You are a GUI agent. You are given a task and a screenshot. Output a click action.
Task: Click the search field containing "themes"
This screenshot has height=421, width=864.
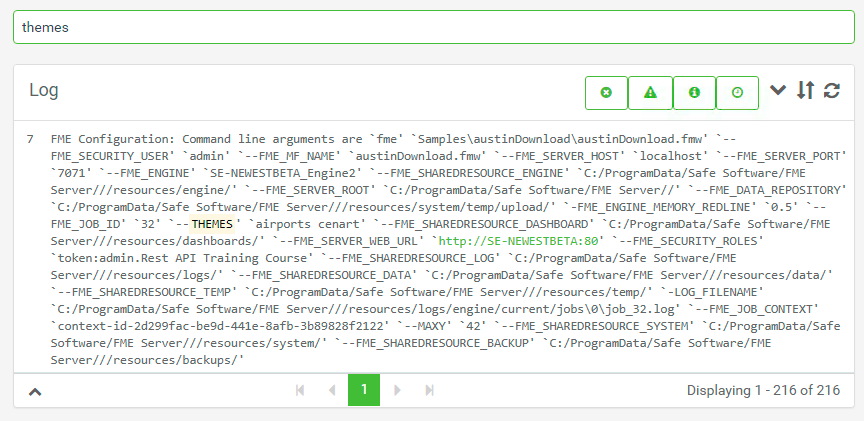pos(434,27)
